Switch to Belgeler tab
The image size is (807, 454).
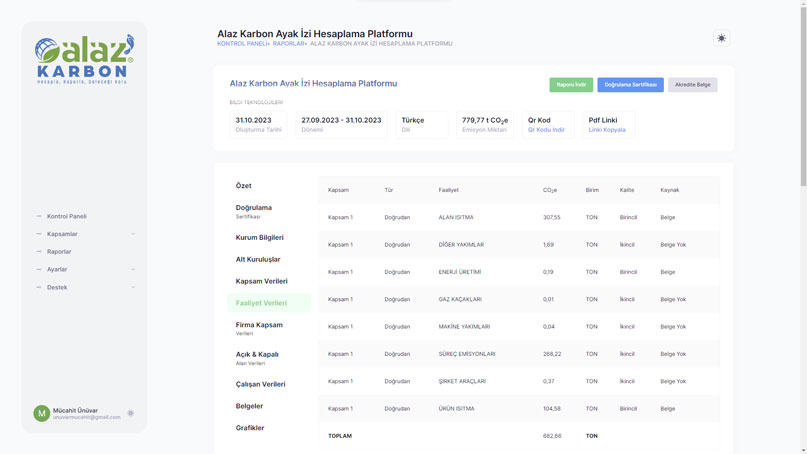coord(249,406)
